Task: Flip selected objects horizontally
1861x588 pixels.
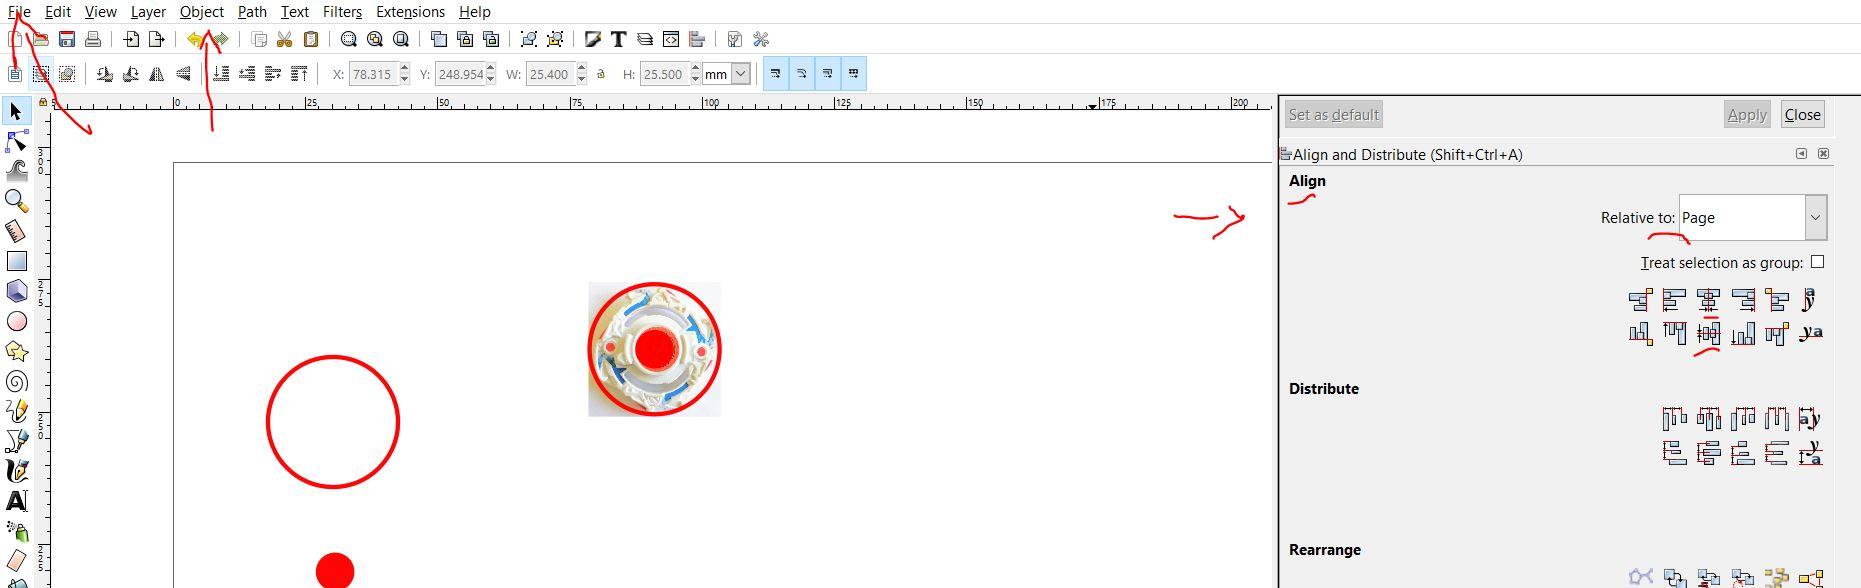Action: click(x=157, y=74)
